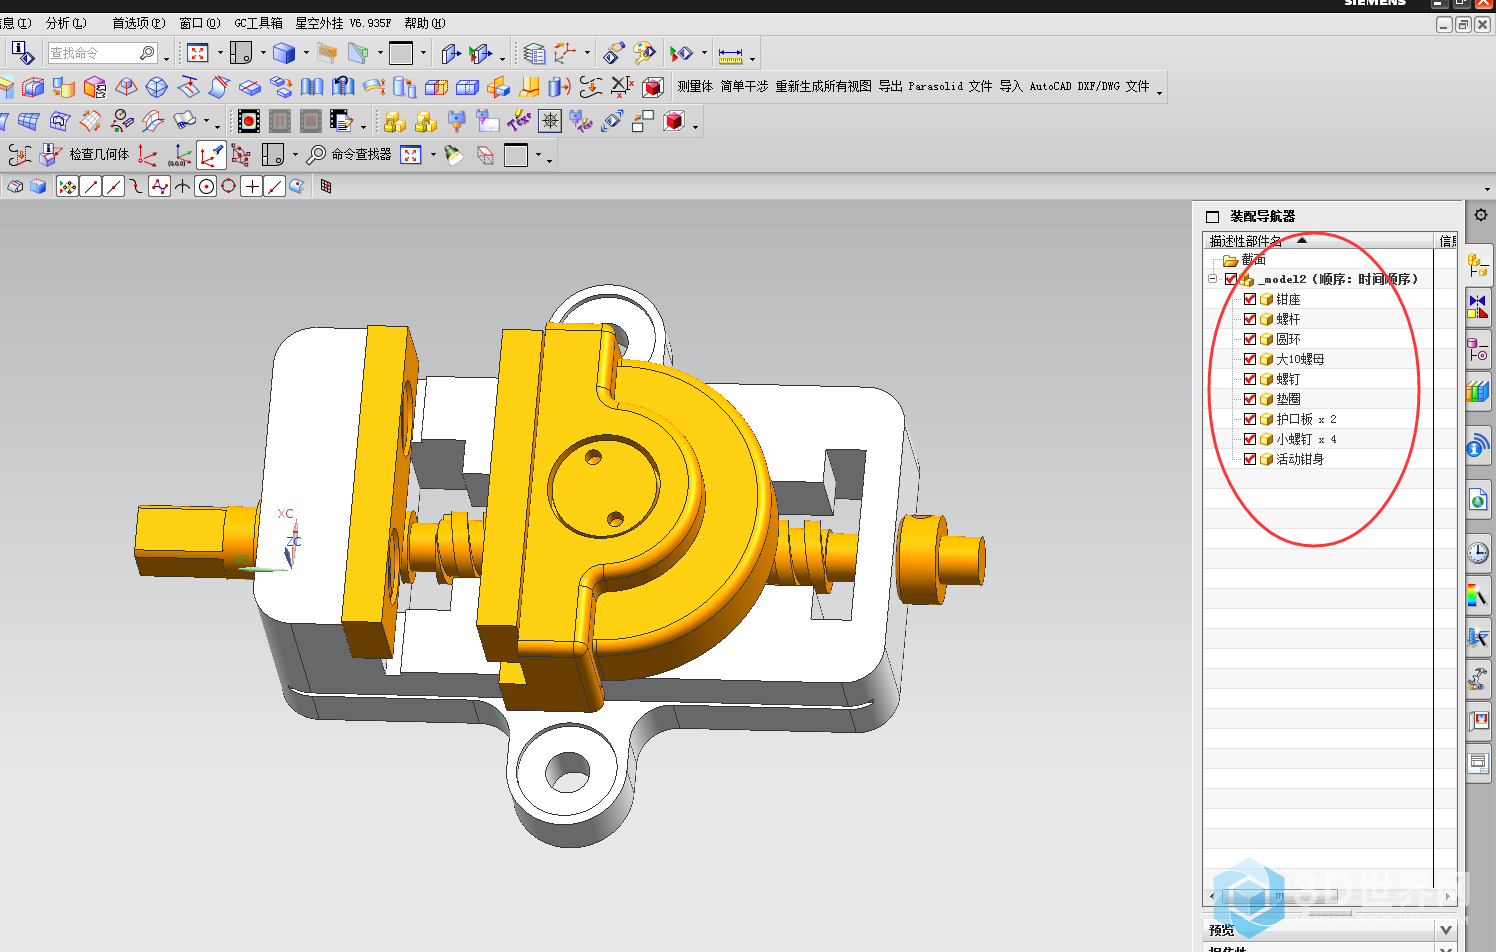Open dropdown arrow beside top toolbar WCS icon
Image resolution: width=1496 pixels, height=952 pixels.
[x=587, y=53]
